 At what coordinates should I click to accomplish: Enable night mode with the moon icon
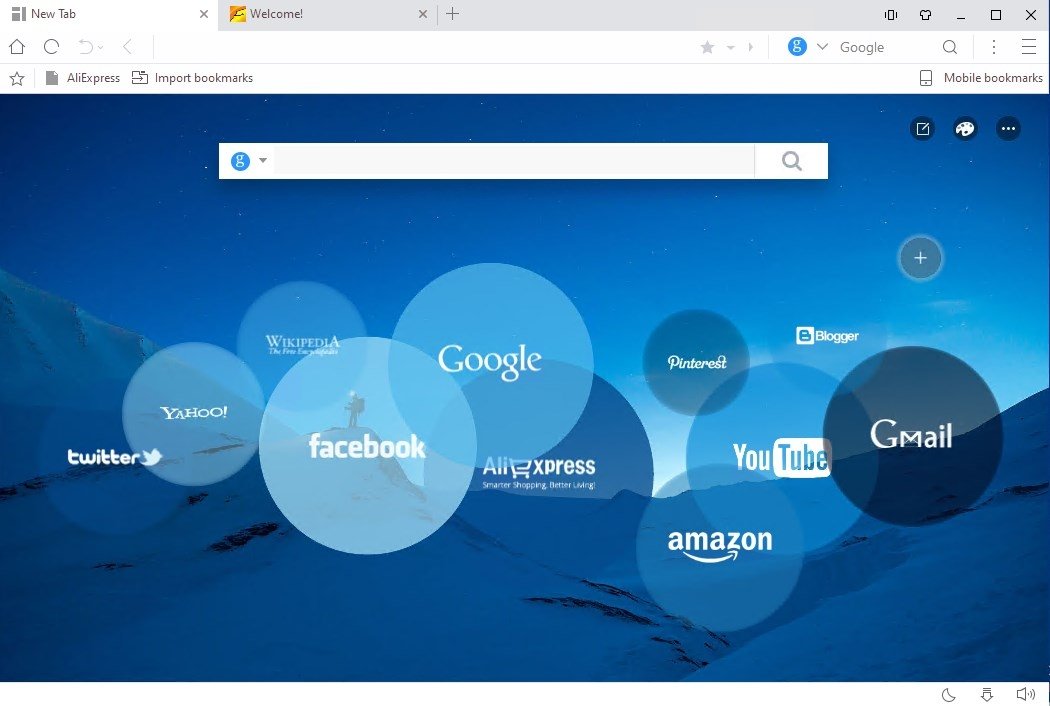coord(947,694)
